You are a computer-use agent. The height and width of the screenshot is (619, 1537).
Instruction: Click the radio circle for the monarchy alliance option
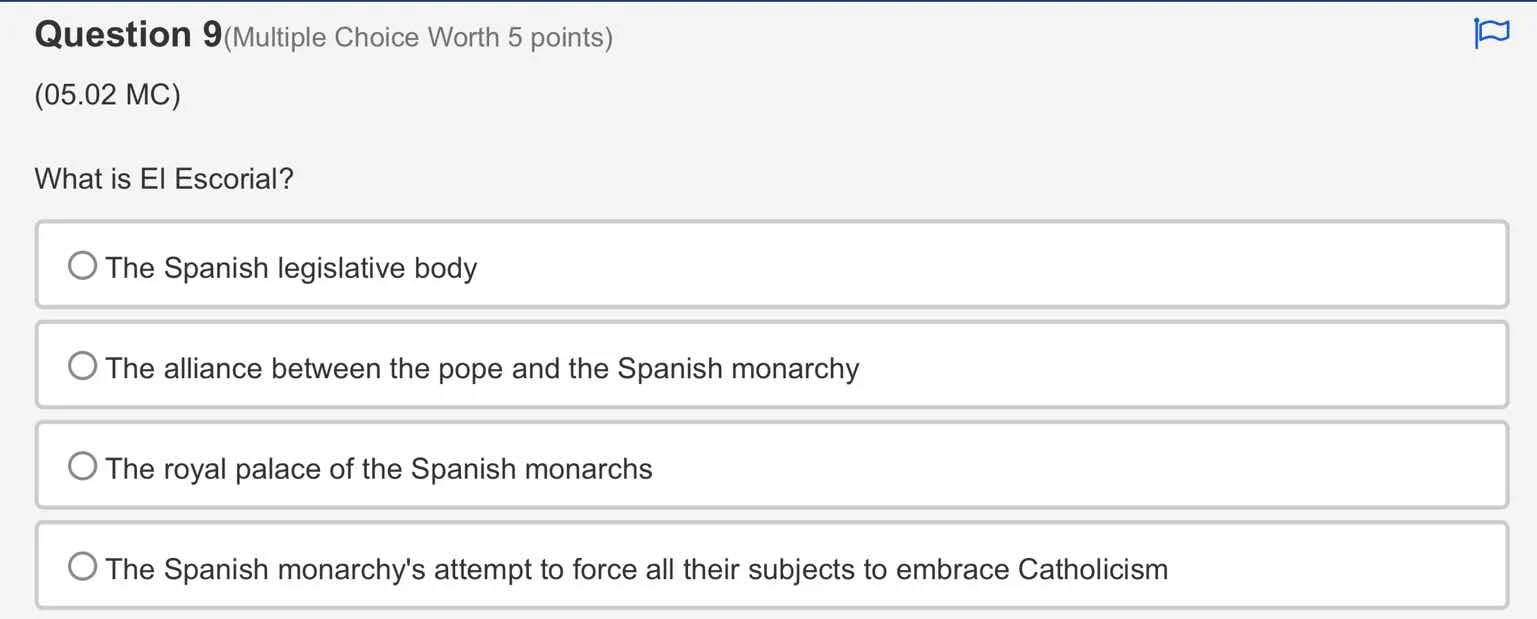[x=82, y=365]
